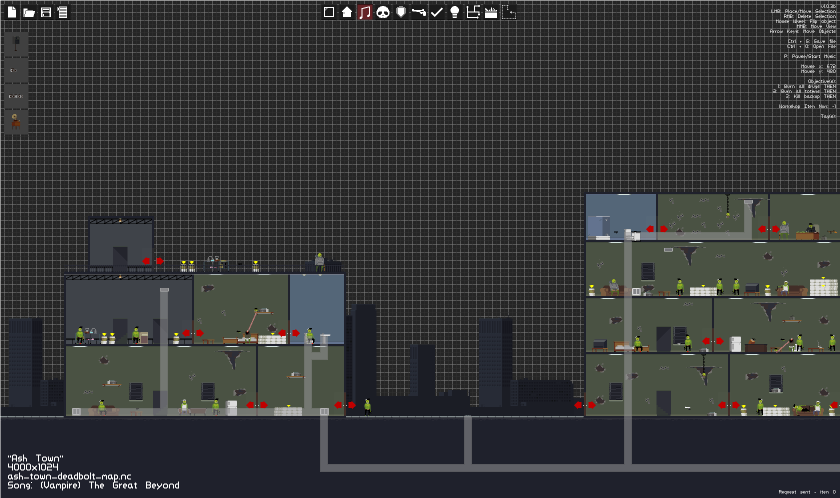840x498 pixels.
Task: Select the house building tool
Action: tap(347, 12)
